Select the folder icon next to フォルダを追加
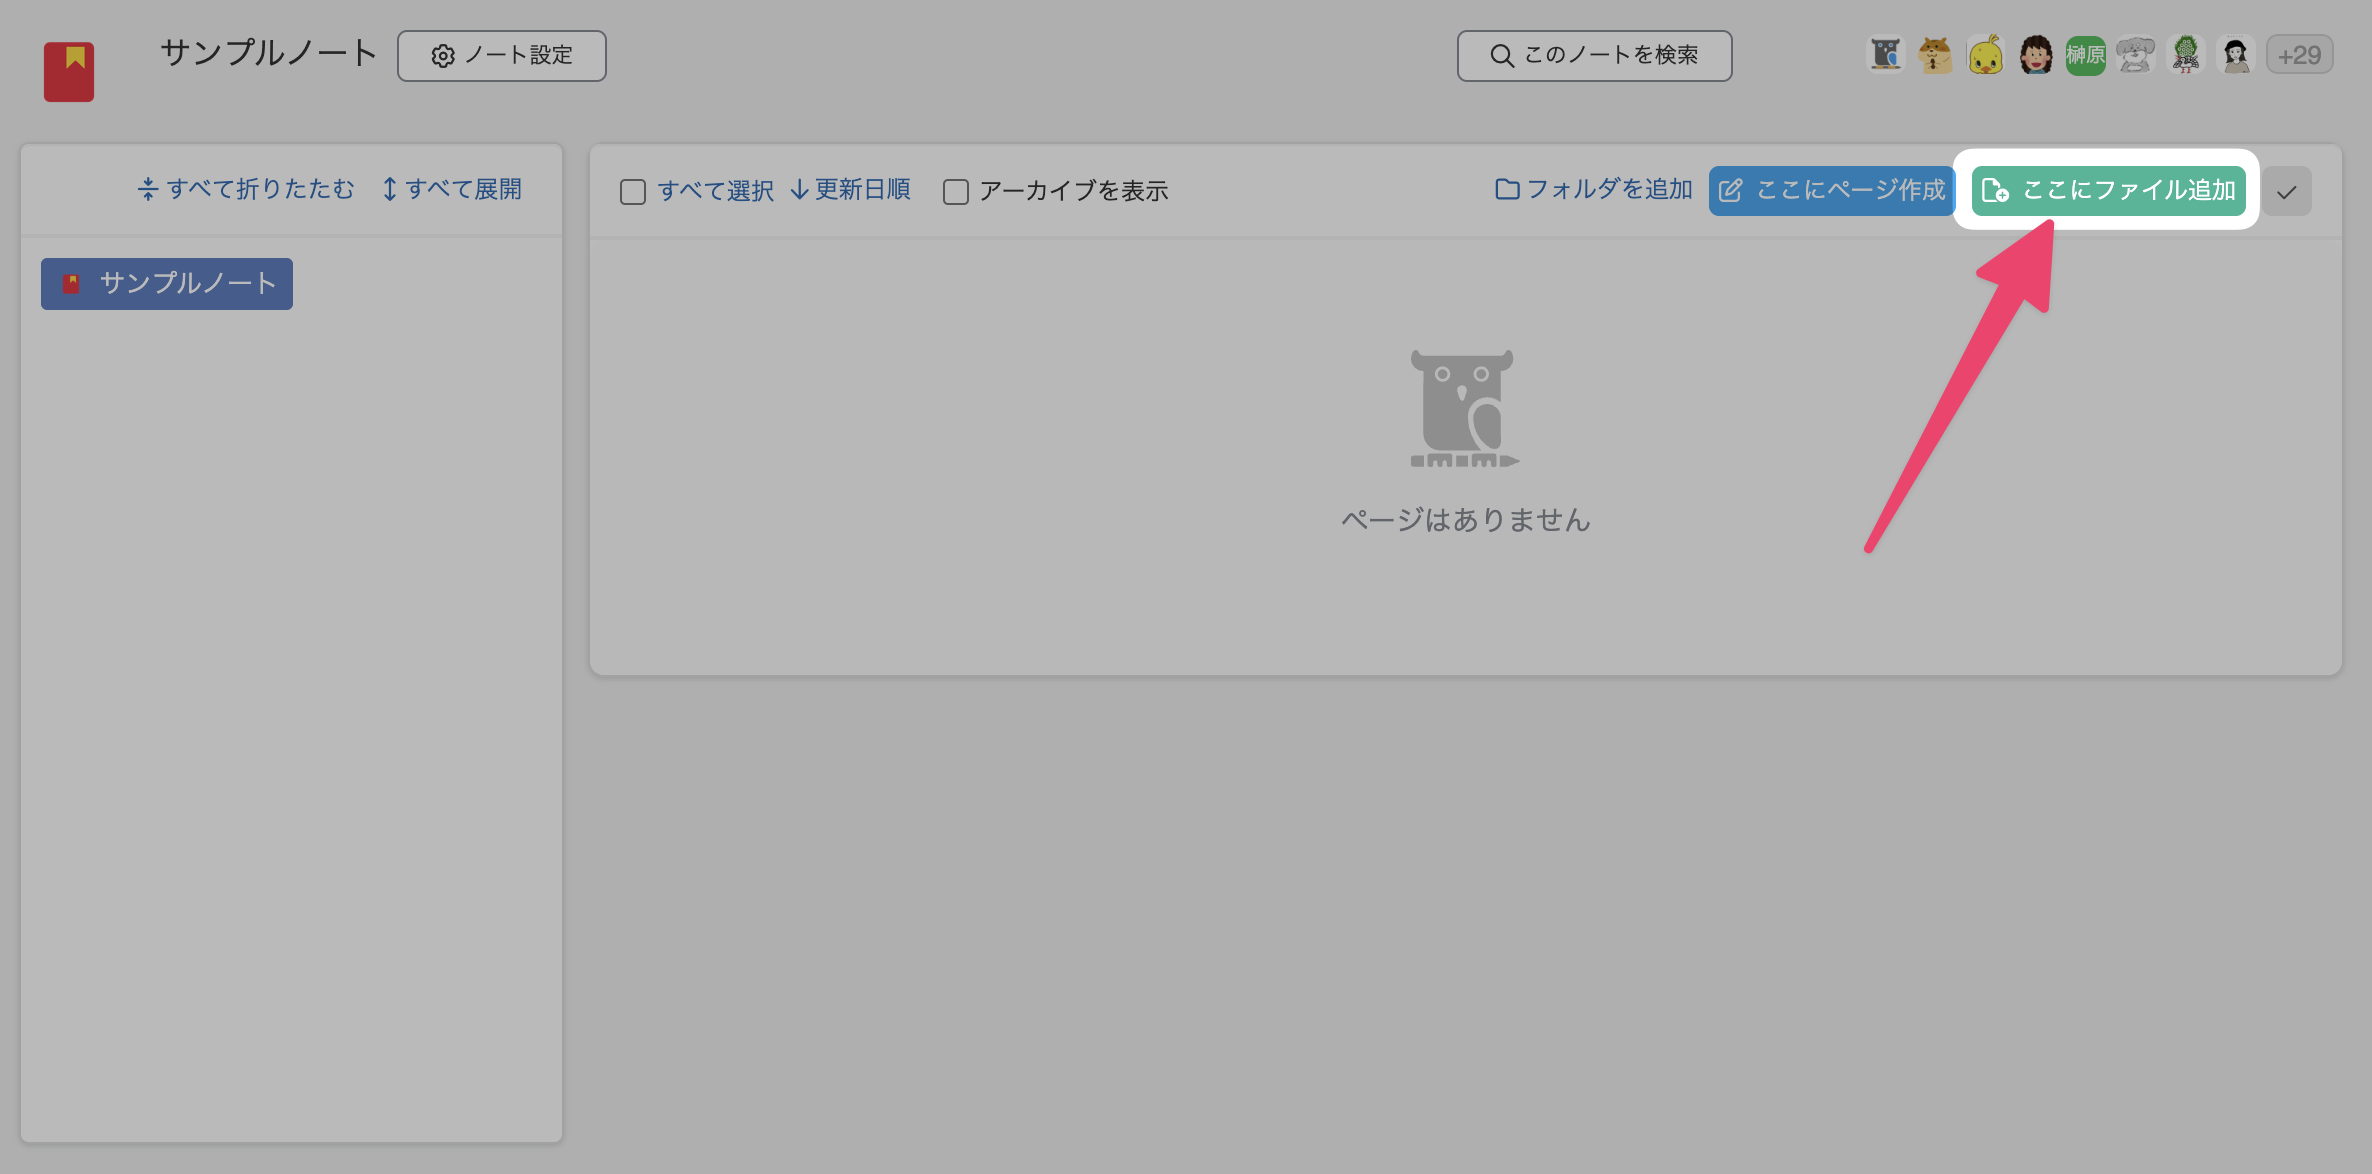 (1508, 190)
